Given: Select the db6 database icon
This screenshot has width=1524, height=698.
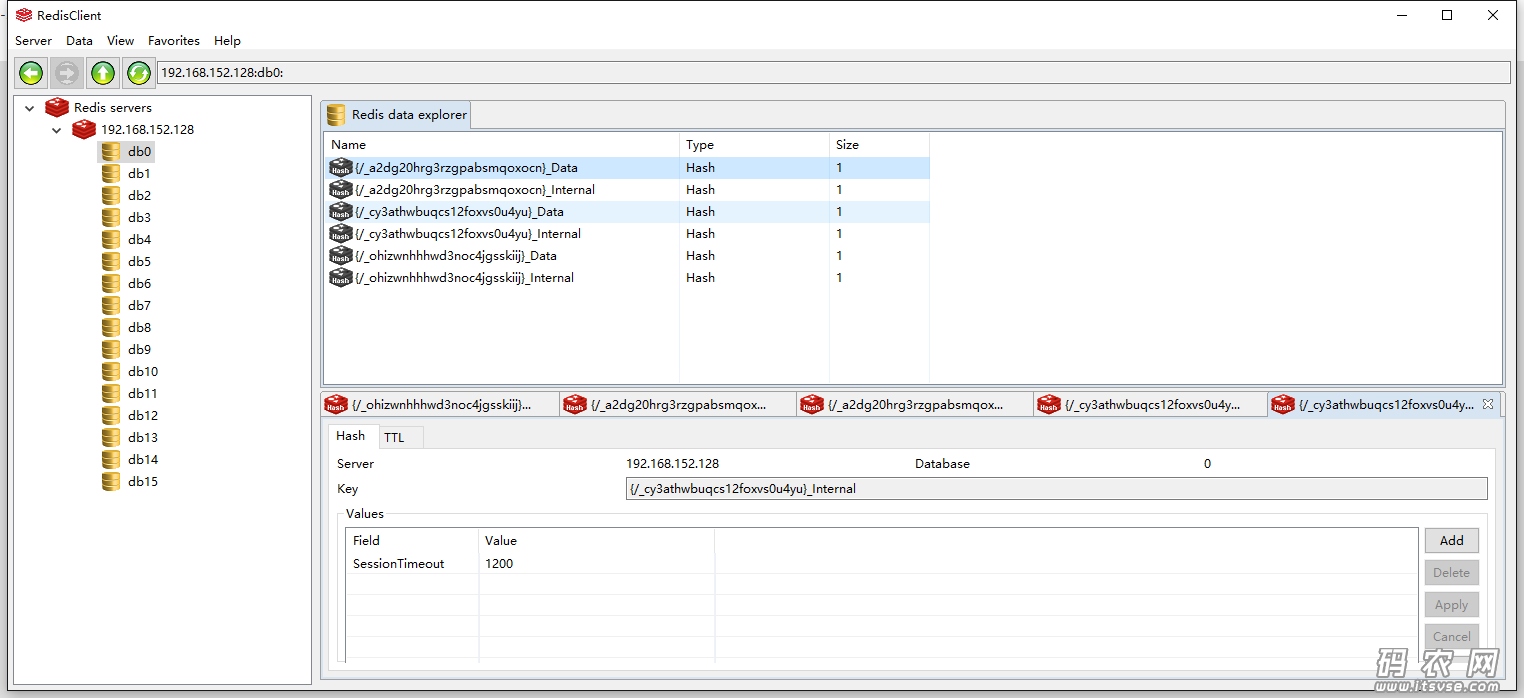Looking at the screenshot, I should pyautogui.click(x=111, y=284).
